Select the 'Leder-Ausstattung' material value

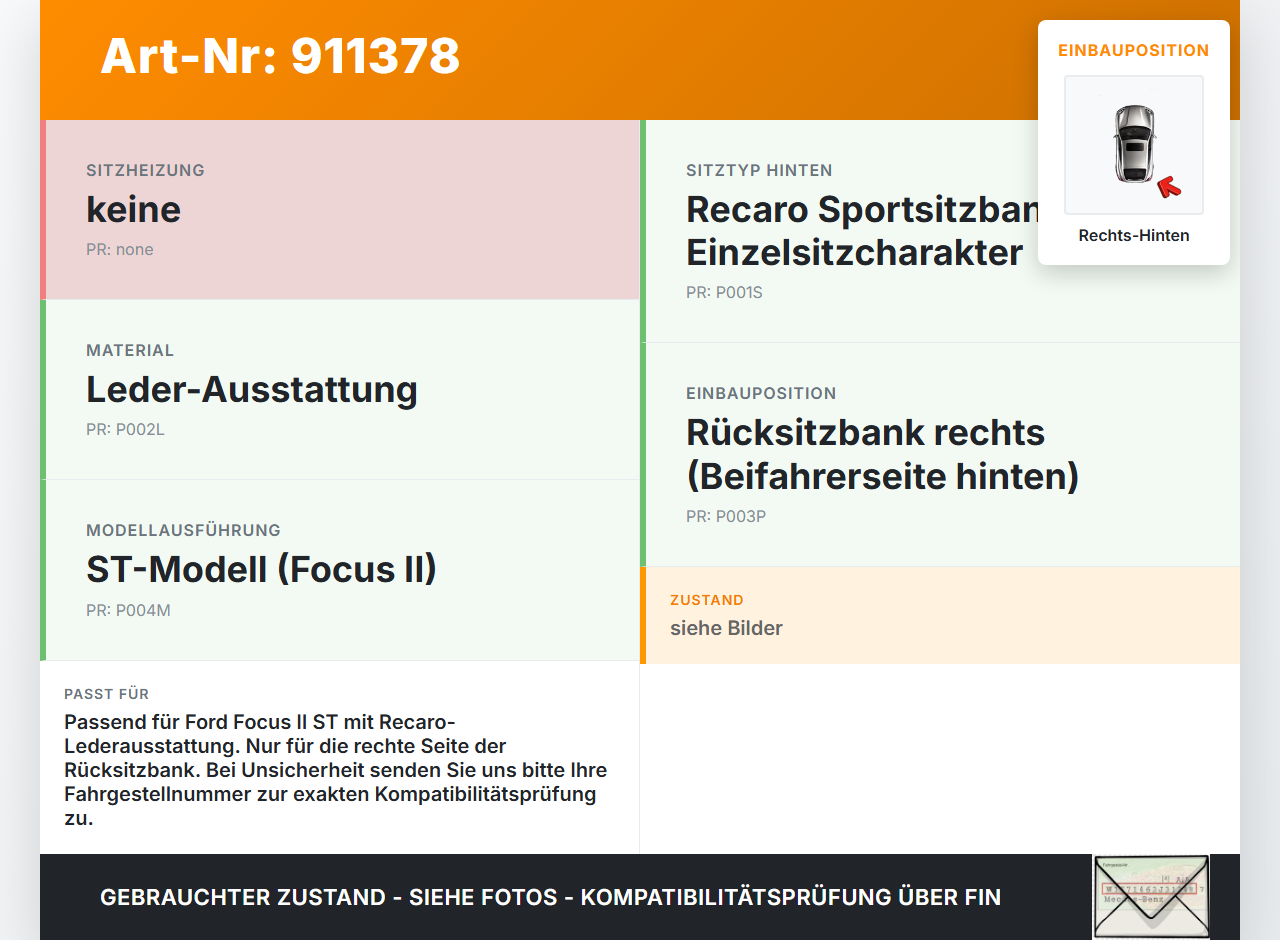tap(252, 389)
